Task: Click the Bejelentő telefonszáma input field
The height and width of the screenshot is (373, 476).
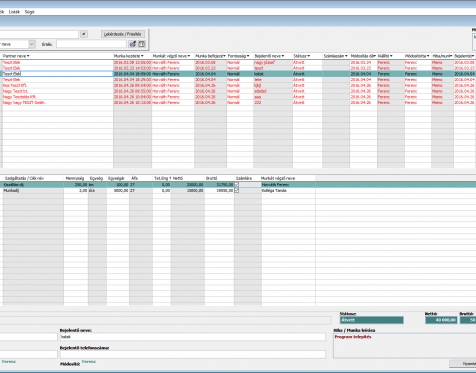Action: coord(192,354)
